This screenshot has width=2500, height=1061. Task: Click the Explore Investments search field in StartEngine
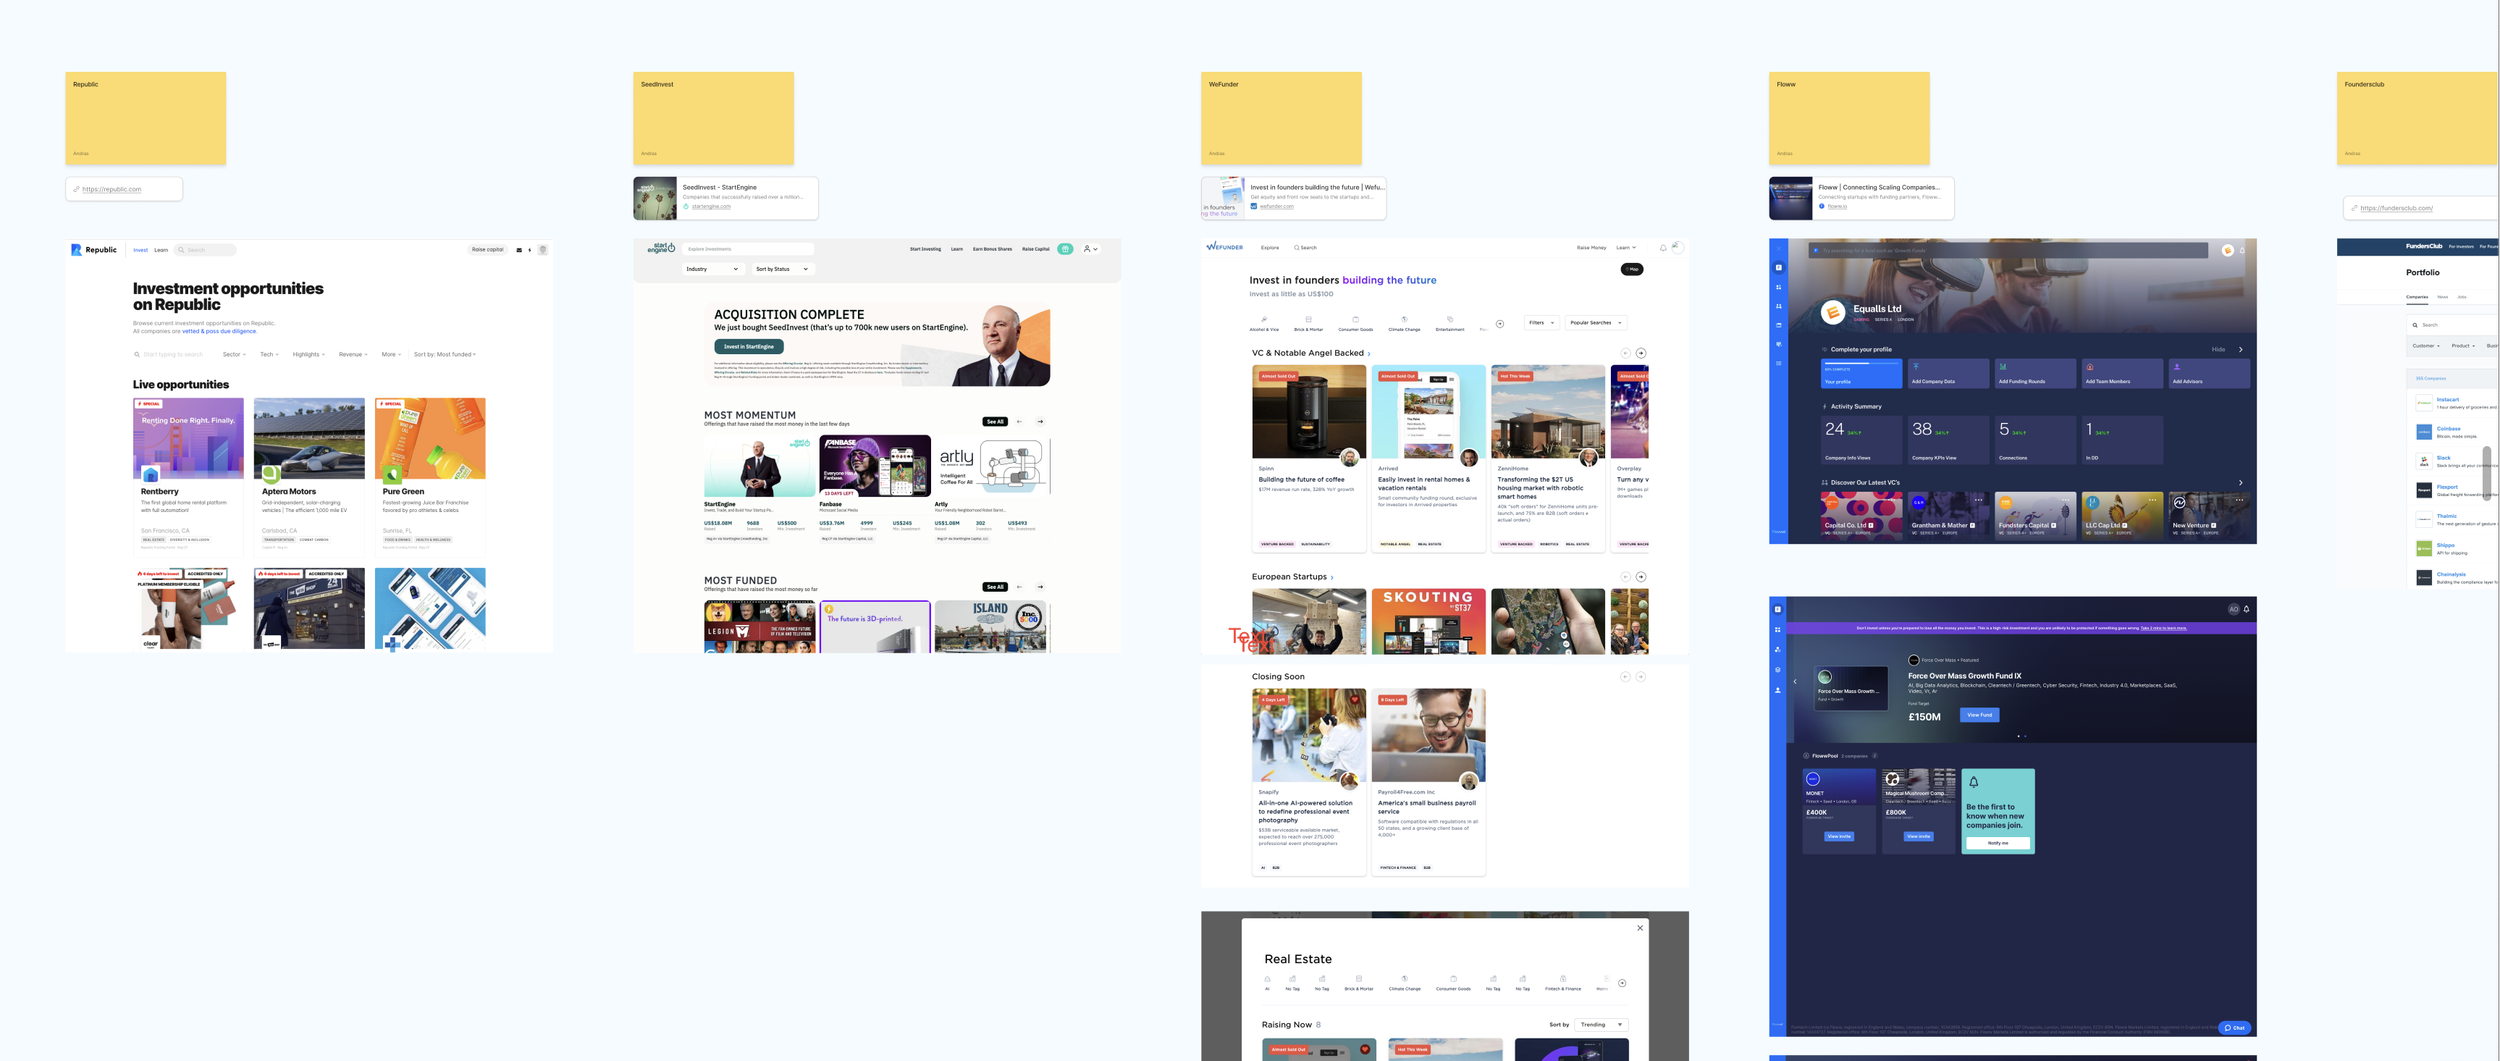(x=748, y=249)
